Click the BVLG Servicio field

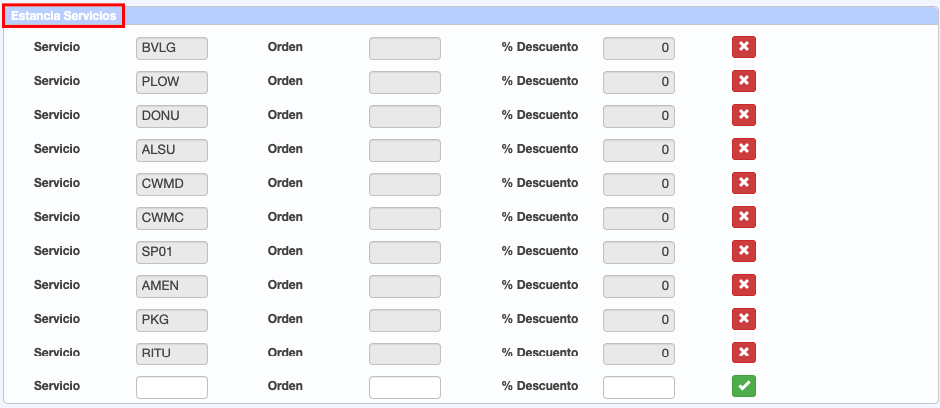coord(172,48)
